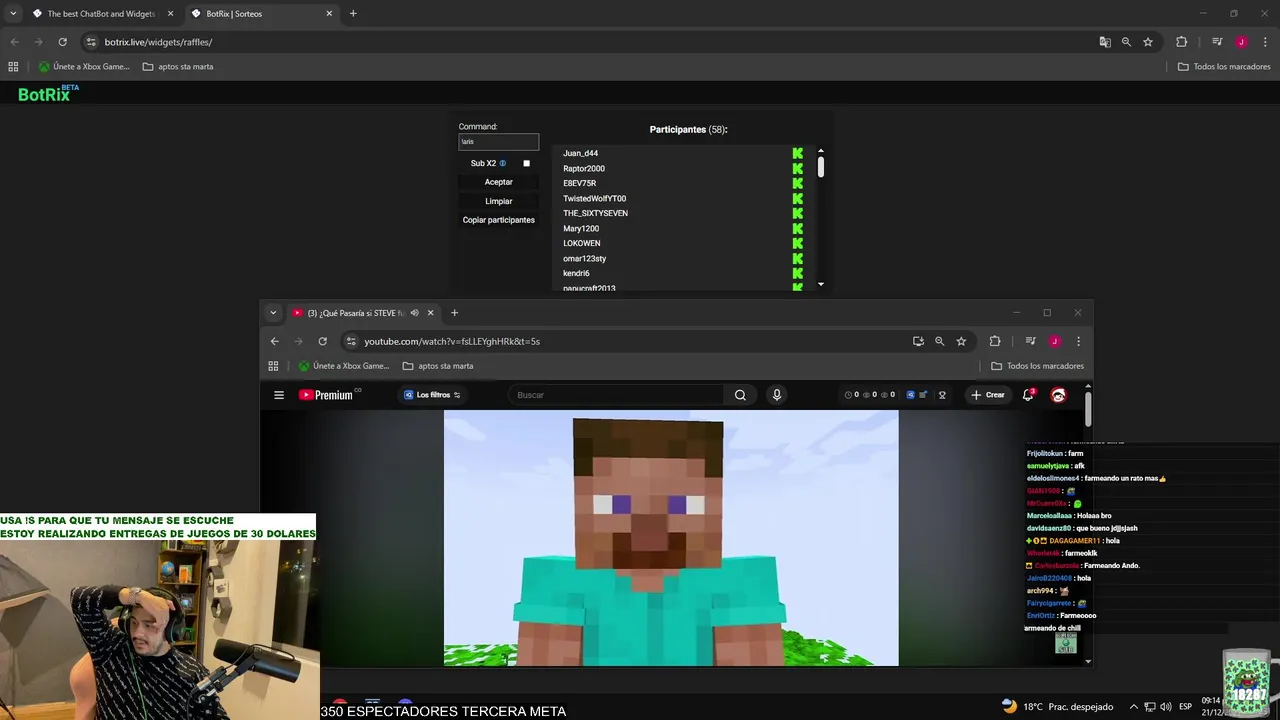Open the tab search dropdown in the BotRix window

(x=13, y=14)
